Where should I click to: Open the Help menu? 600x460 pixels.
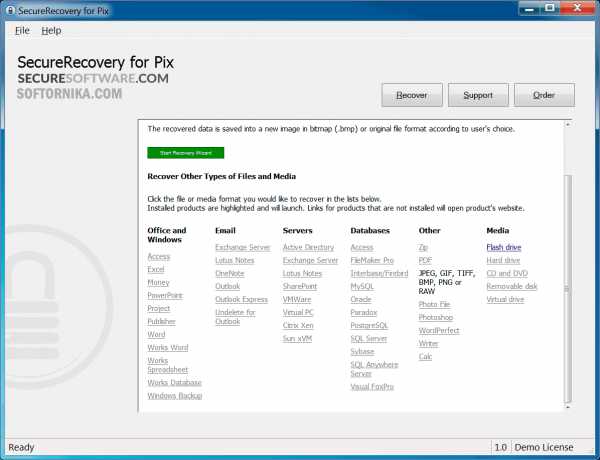[x=51, y=31]
